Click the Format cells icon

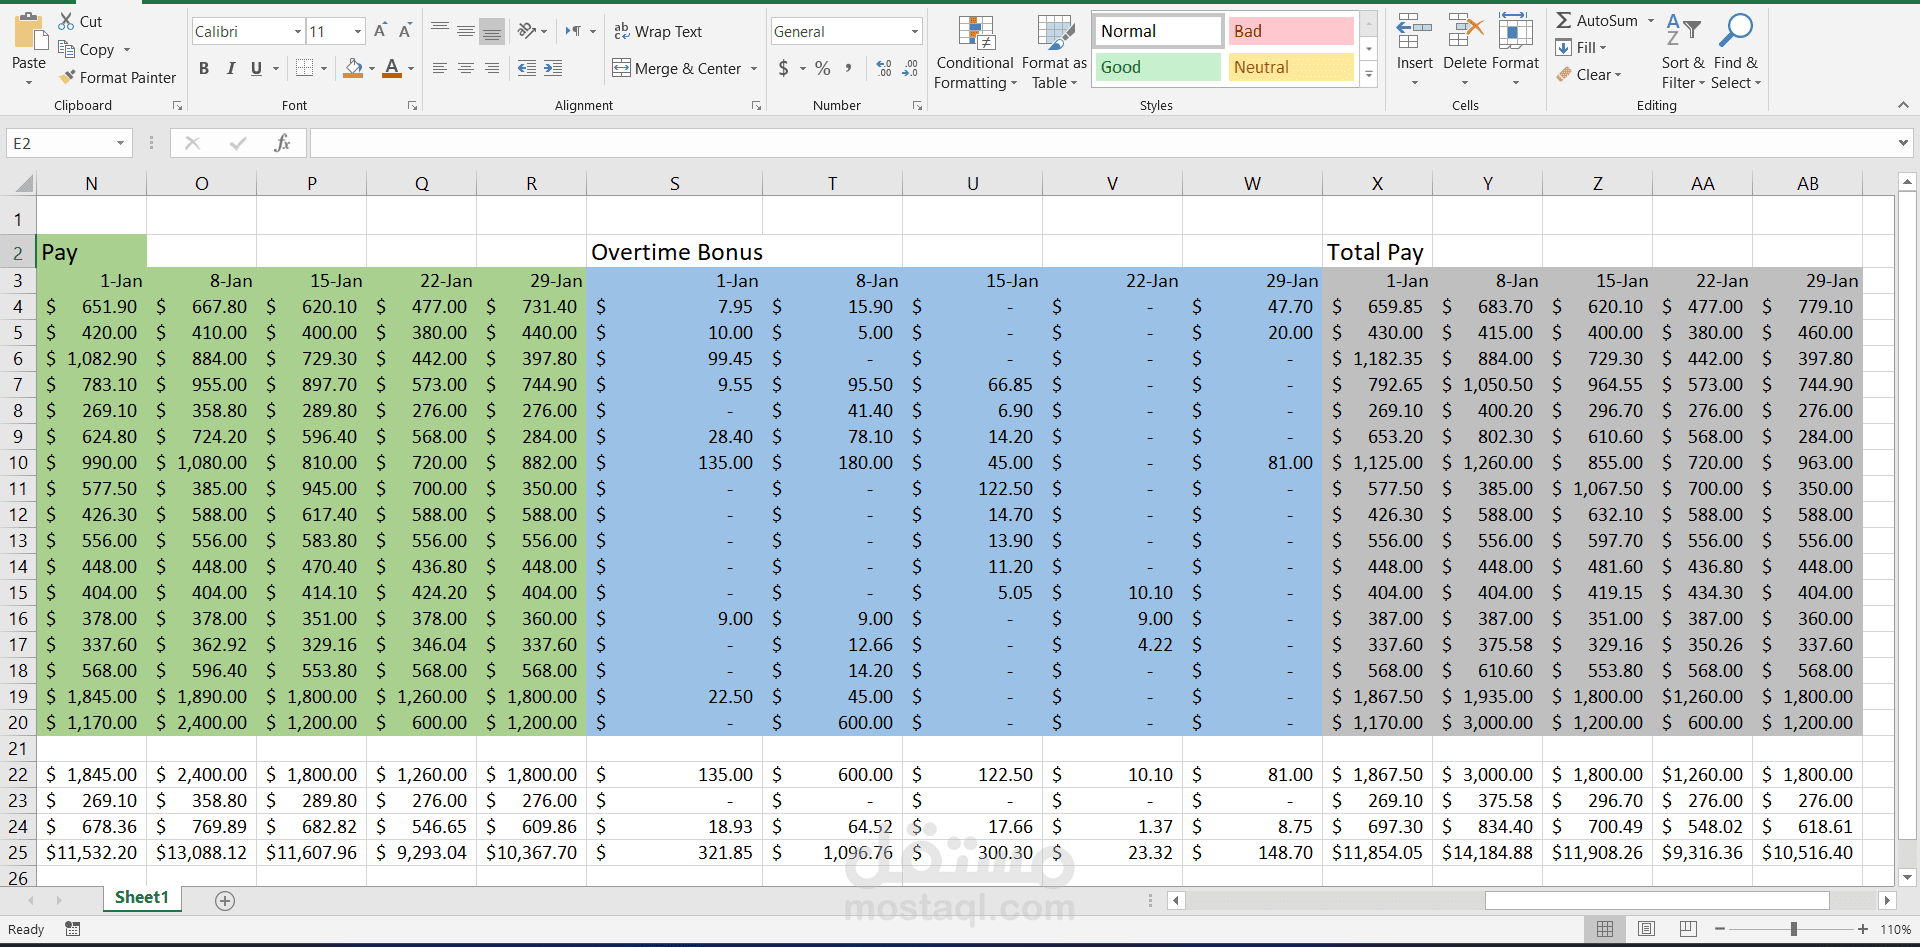[1516, 31]
